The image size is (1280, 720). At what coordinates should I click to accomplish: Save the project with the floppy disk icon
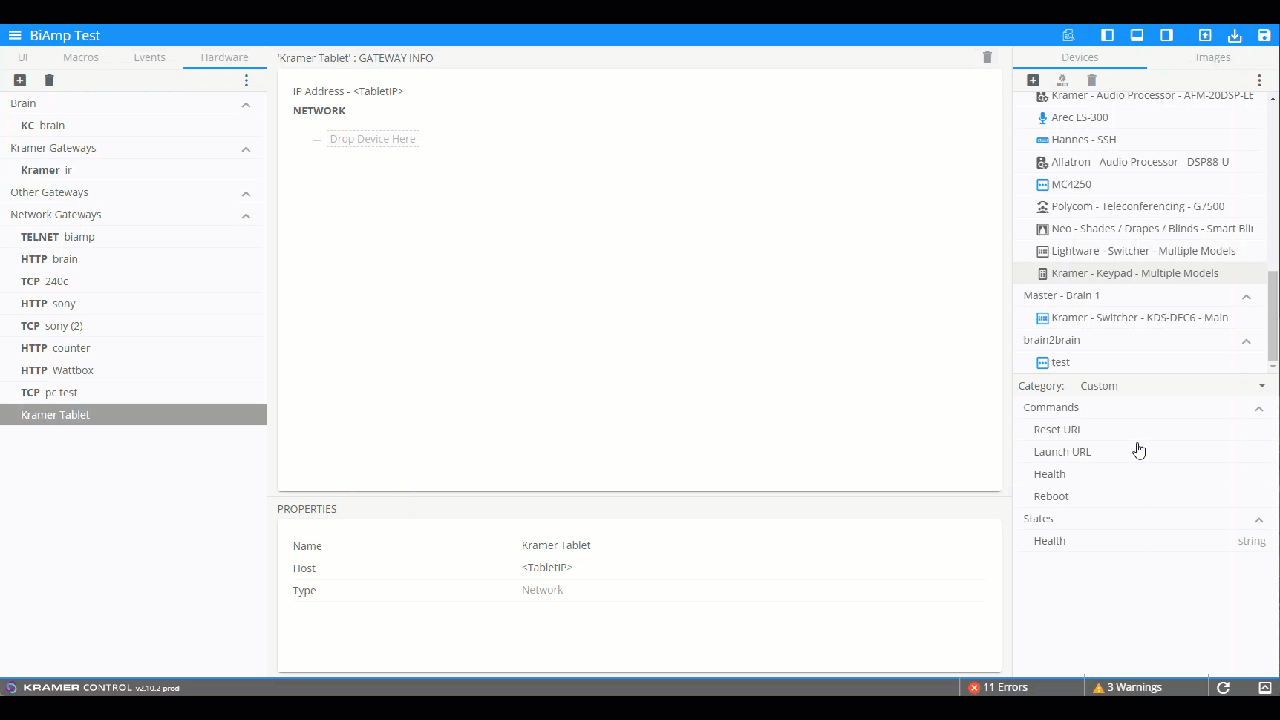(1264, 36)
